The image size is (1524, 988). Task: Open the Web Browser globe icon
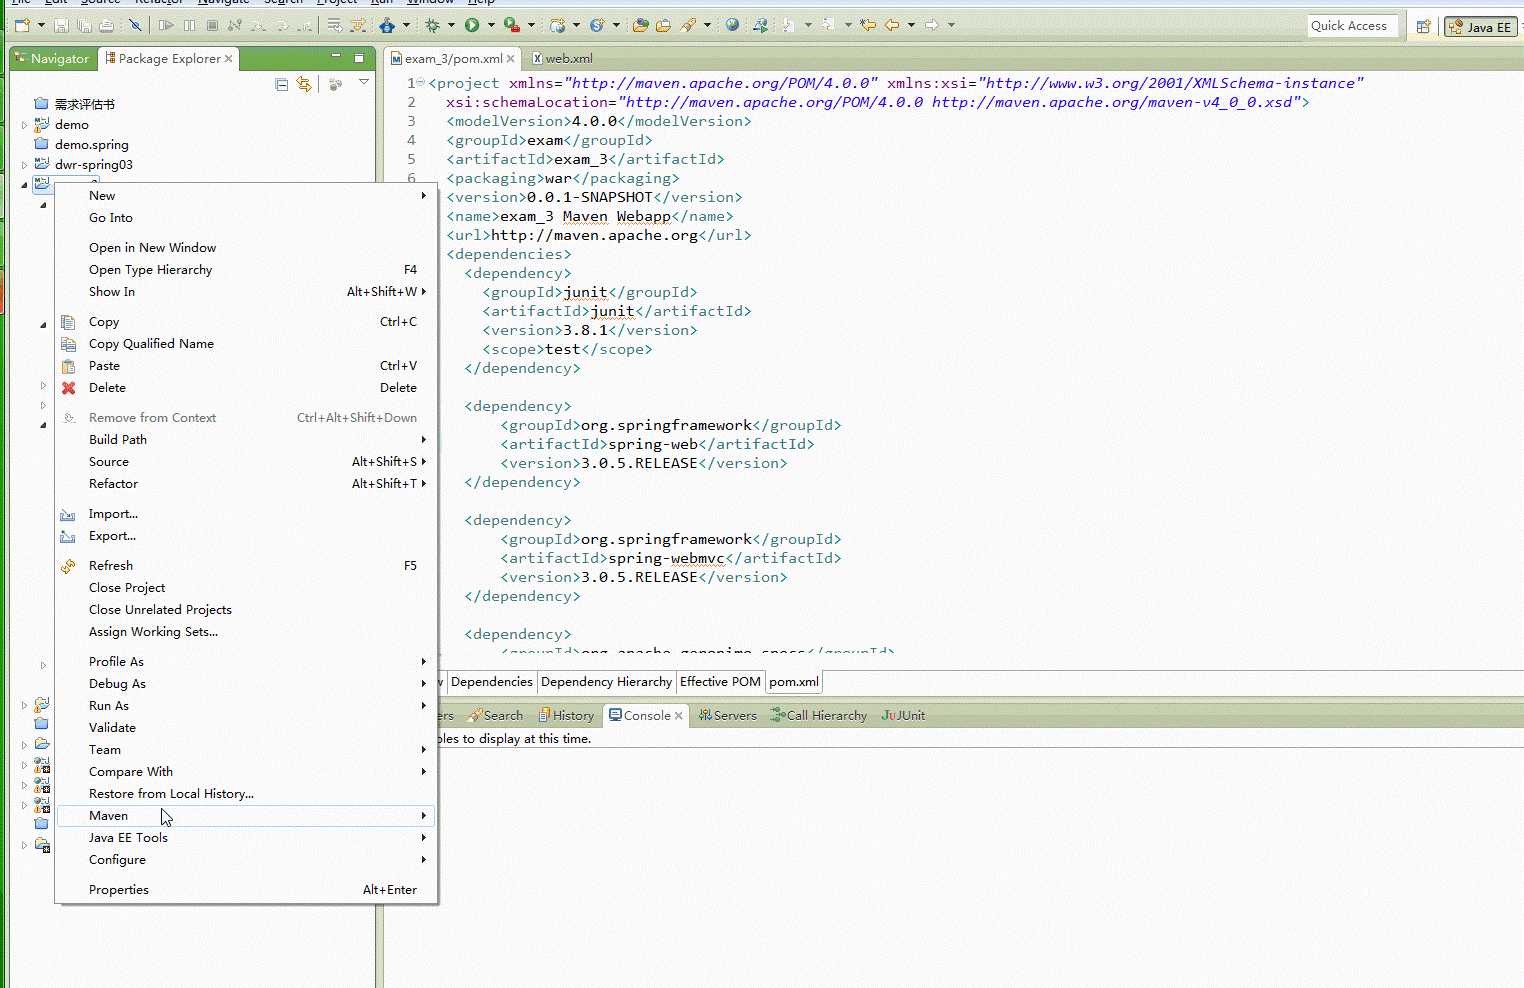tap(732, 25)
